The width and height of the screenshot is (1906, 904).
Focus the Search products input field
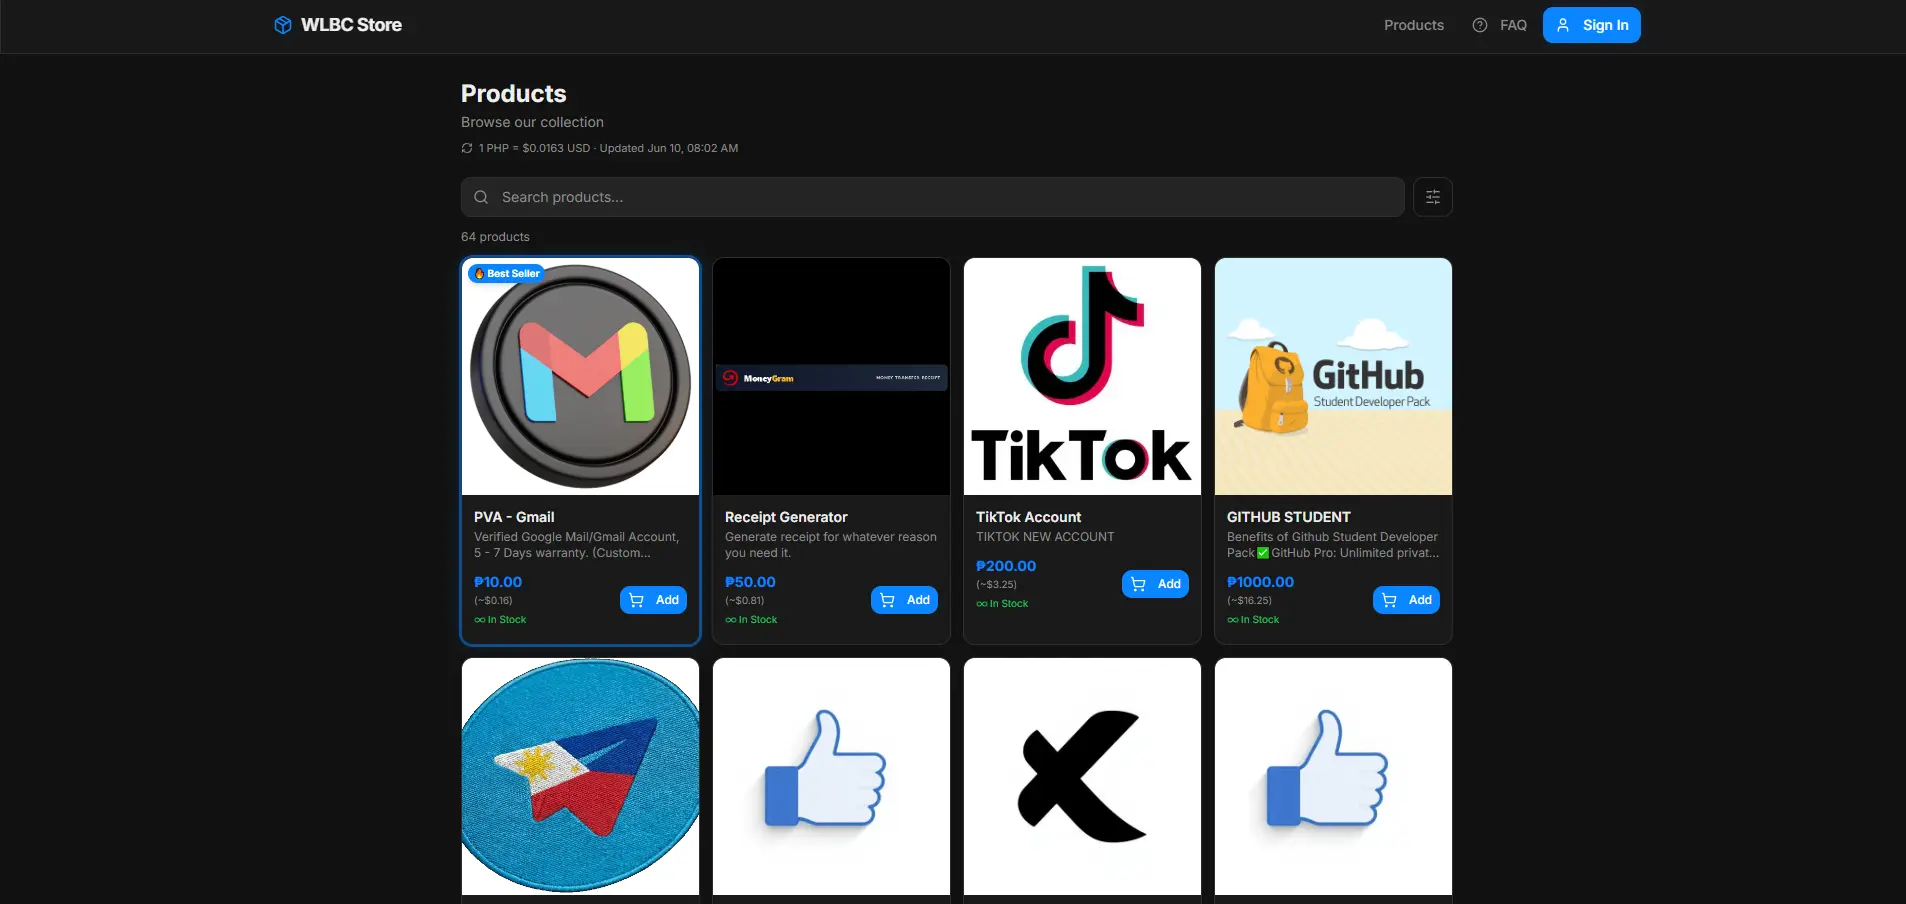click(x=932, y=197)
